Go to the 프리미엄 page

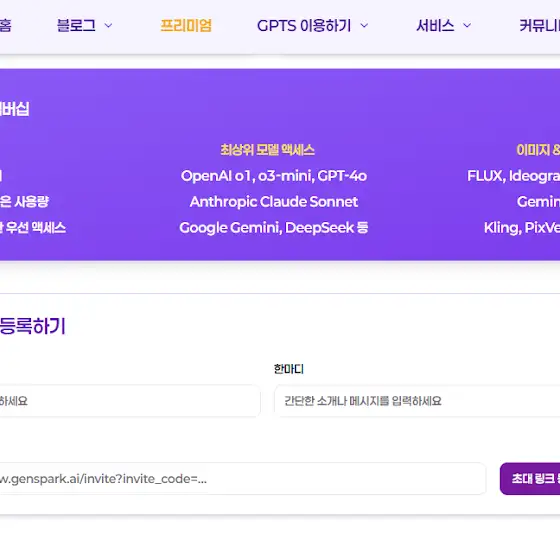[186, 26]
